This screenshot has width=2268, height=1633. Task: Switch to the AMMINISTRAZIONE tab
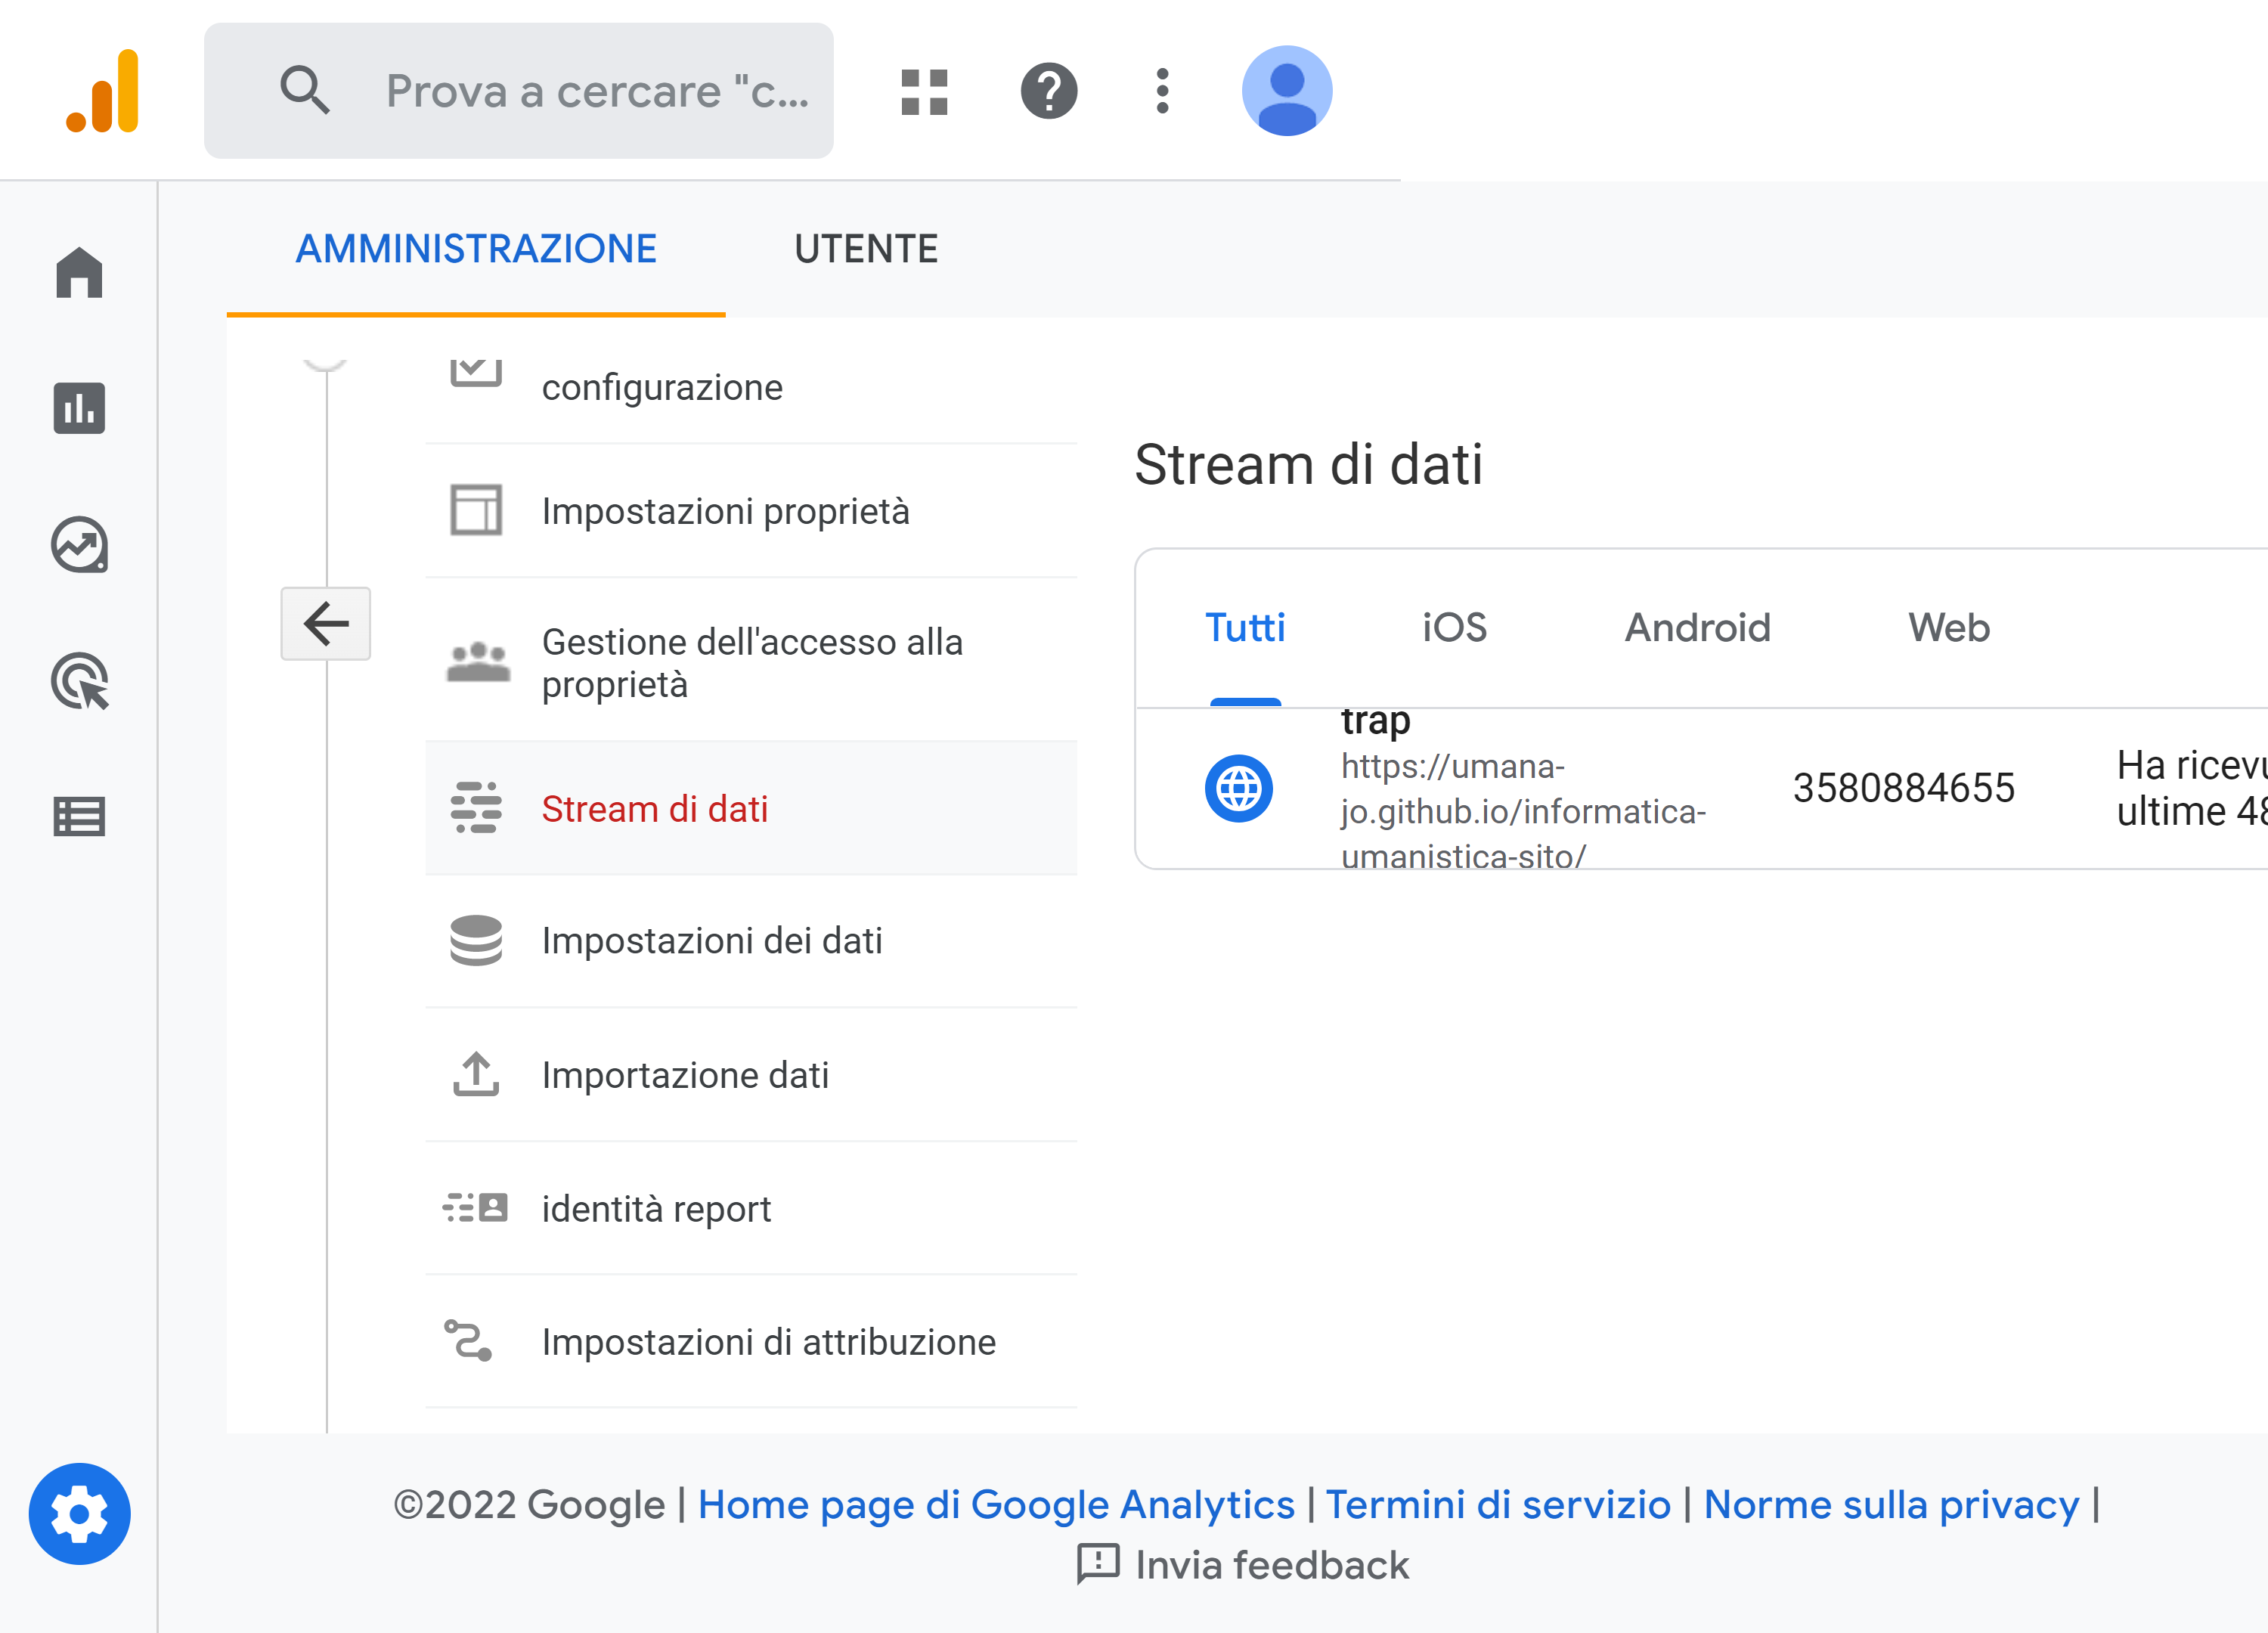pyautogui.click(x=476, y=249)
